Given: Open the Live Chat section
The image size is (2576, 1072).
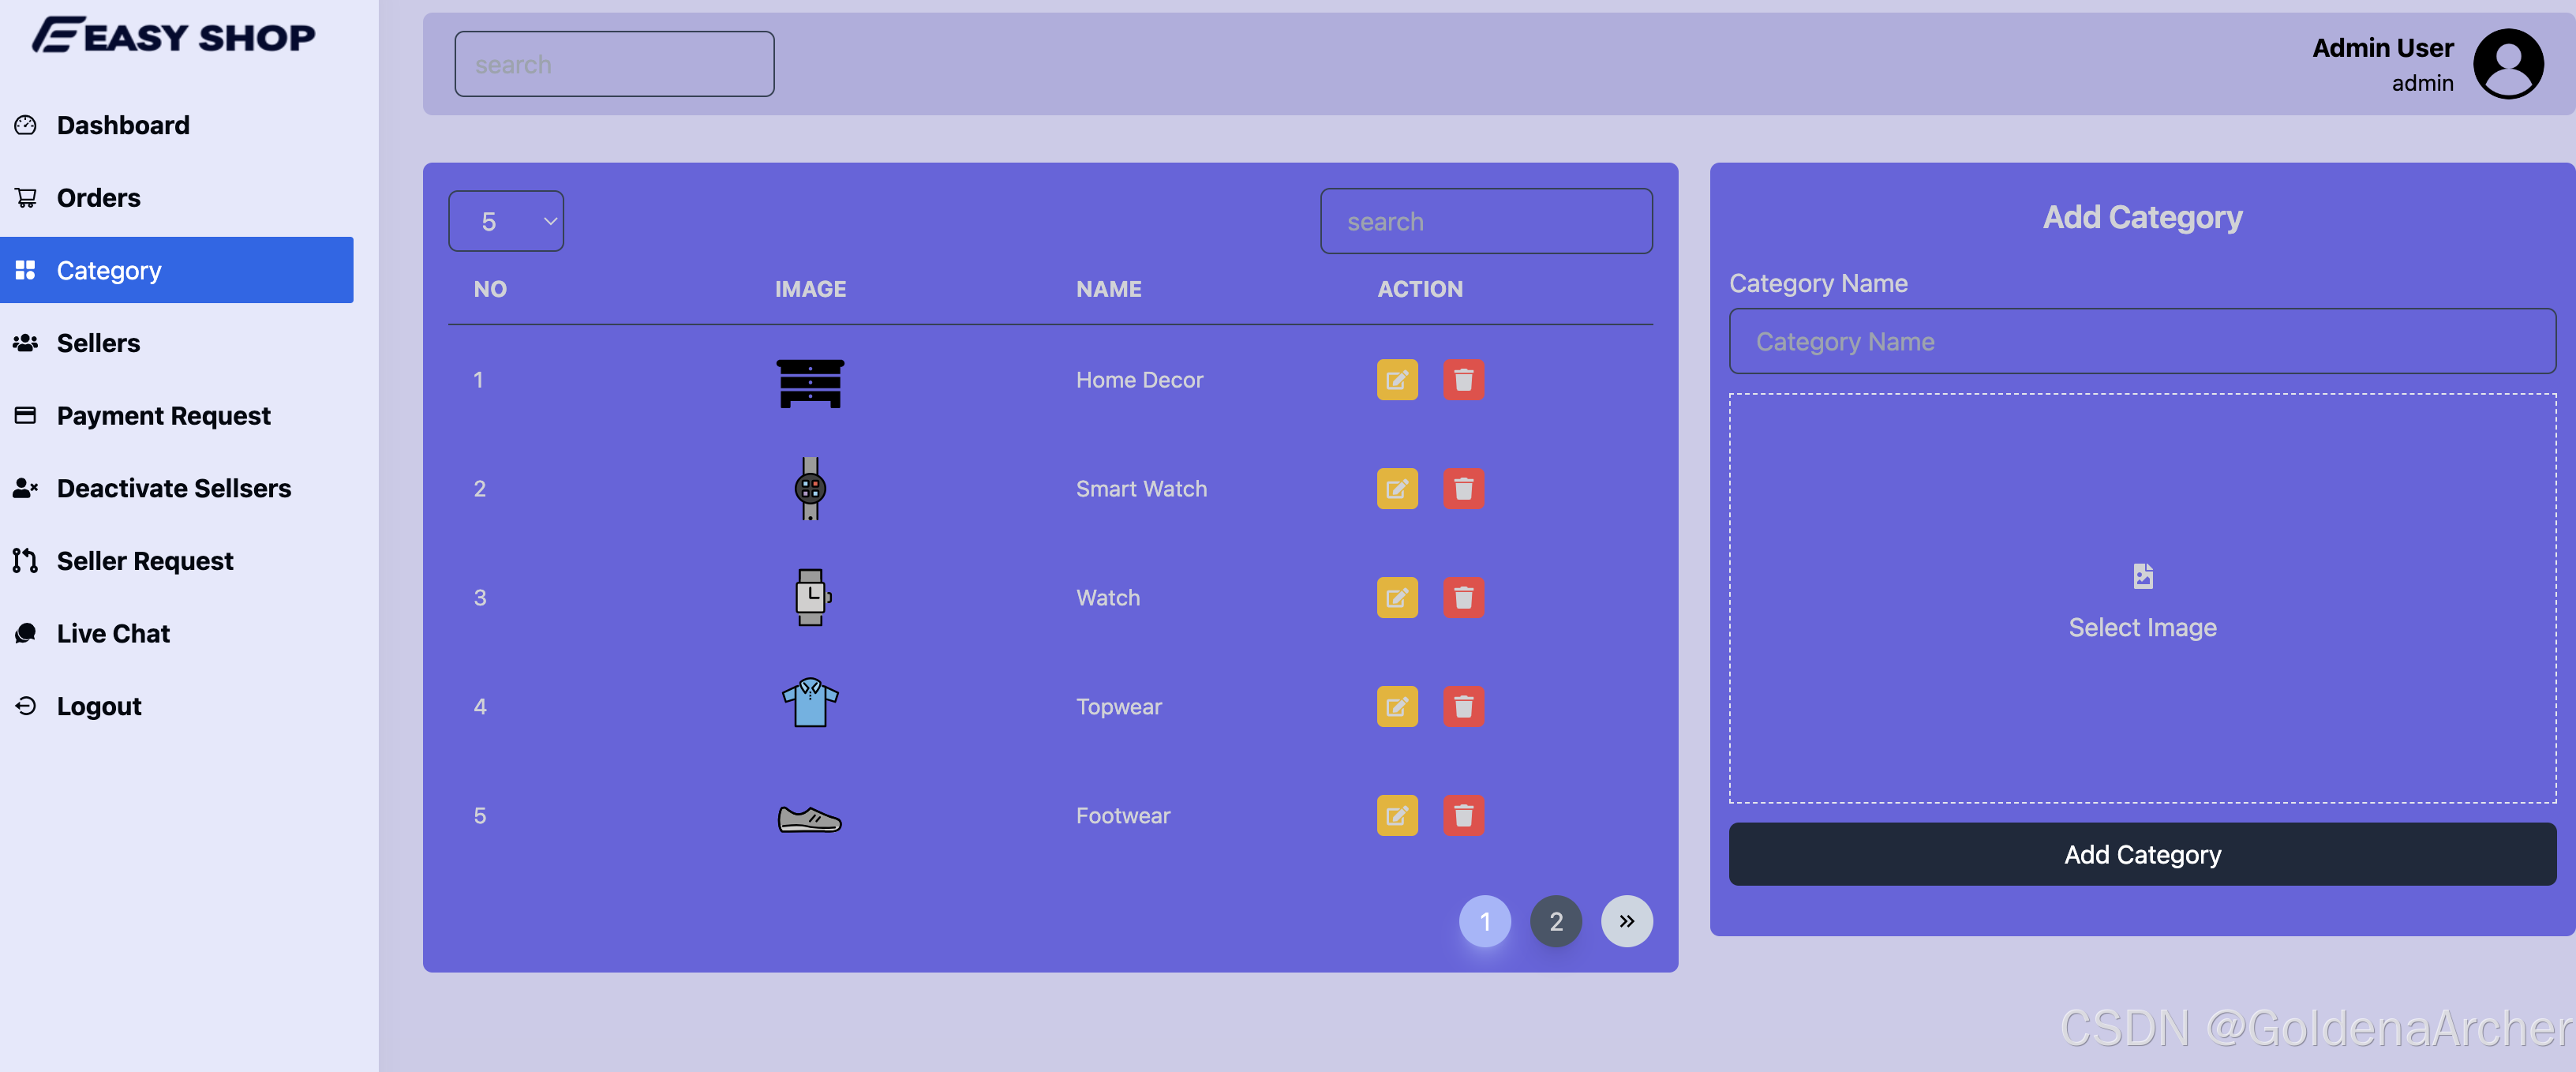Looking at the screenshot, I should point(113,634).
